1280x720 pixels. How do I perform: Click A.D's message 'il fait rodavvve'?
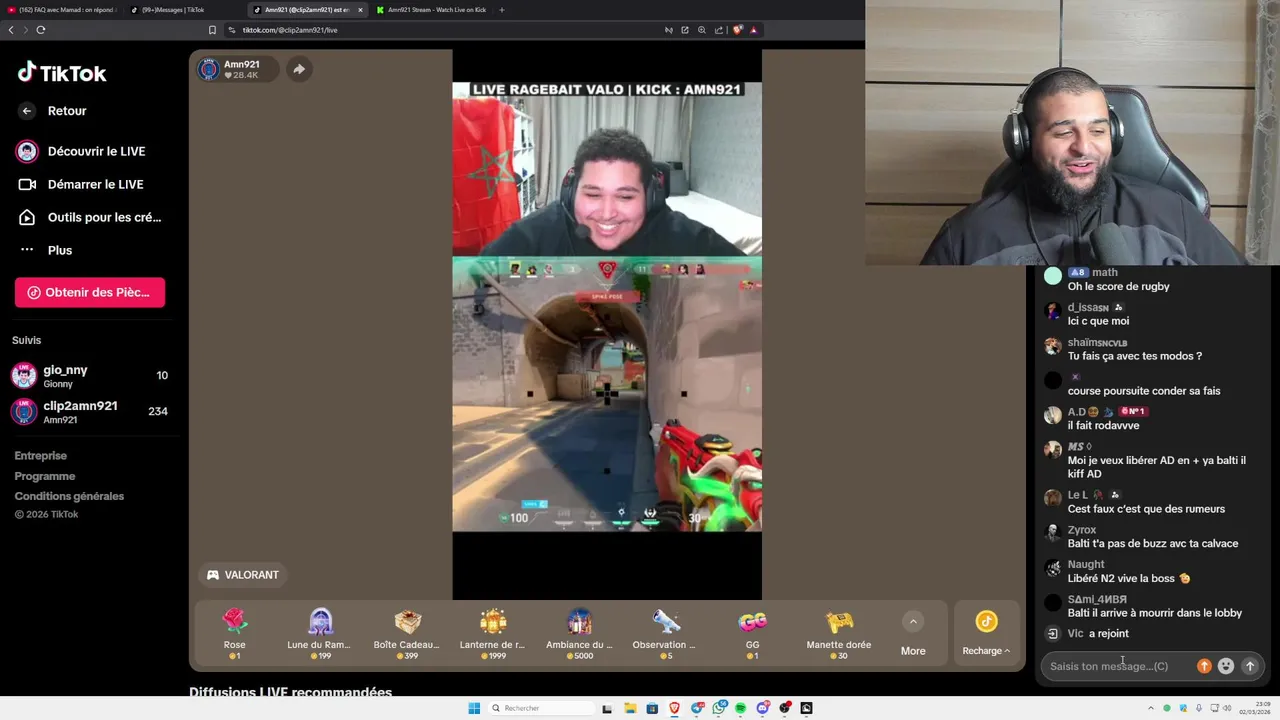[1103, 425]
